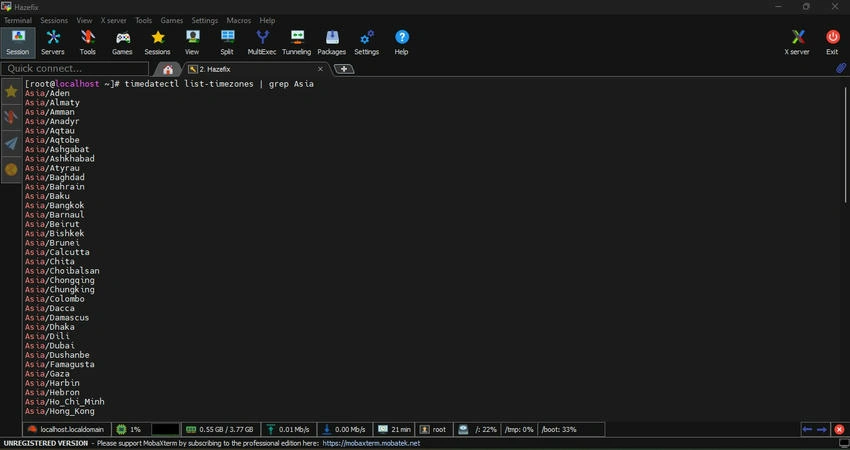The height and width of the screenshot is (450, 850).
Task: Open a new tab with plus button
Action: 344,69
